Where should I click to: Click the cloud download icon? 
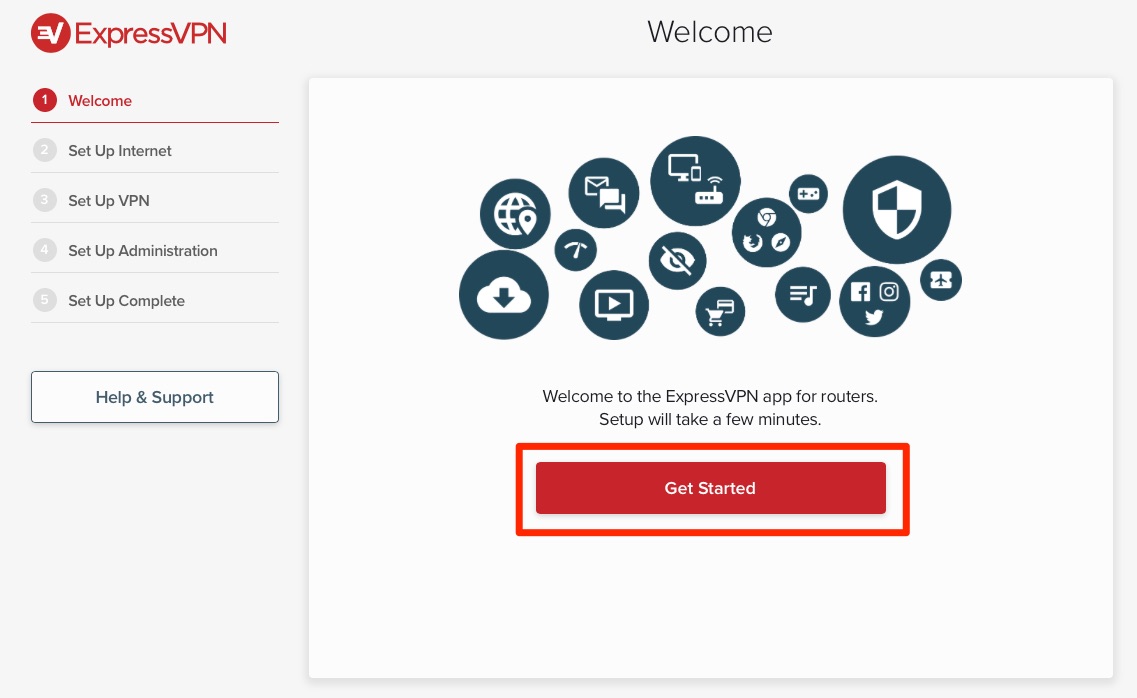point(504,294)
